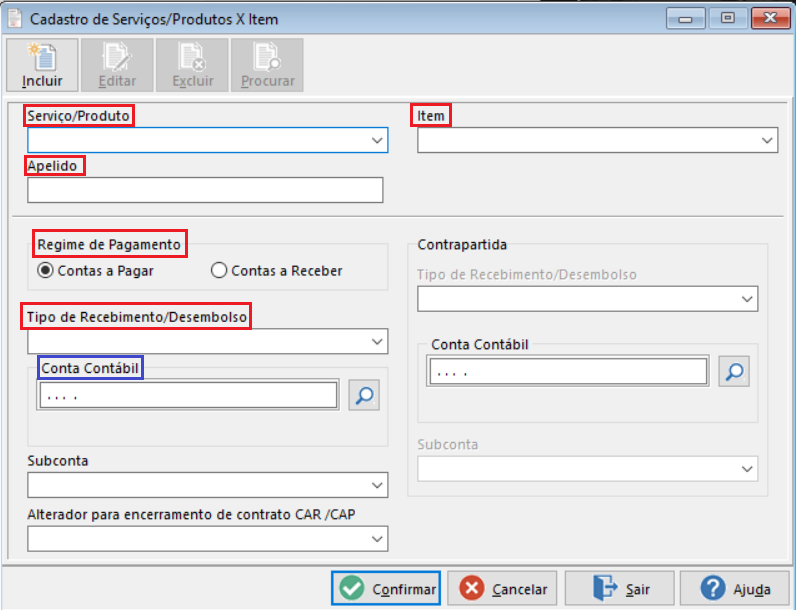
Task: Click the Incluir toolbar button
Action: point(42,65)
